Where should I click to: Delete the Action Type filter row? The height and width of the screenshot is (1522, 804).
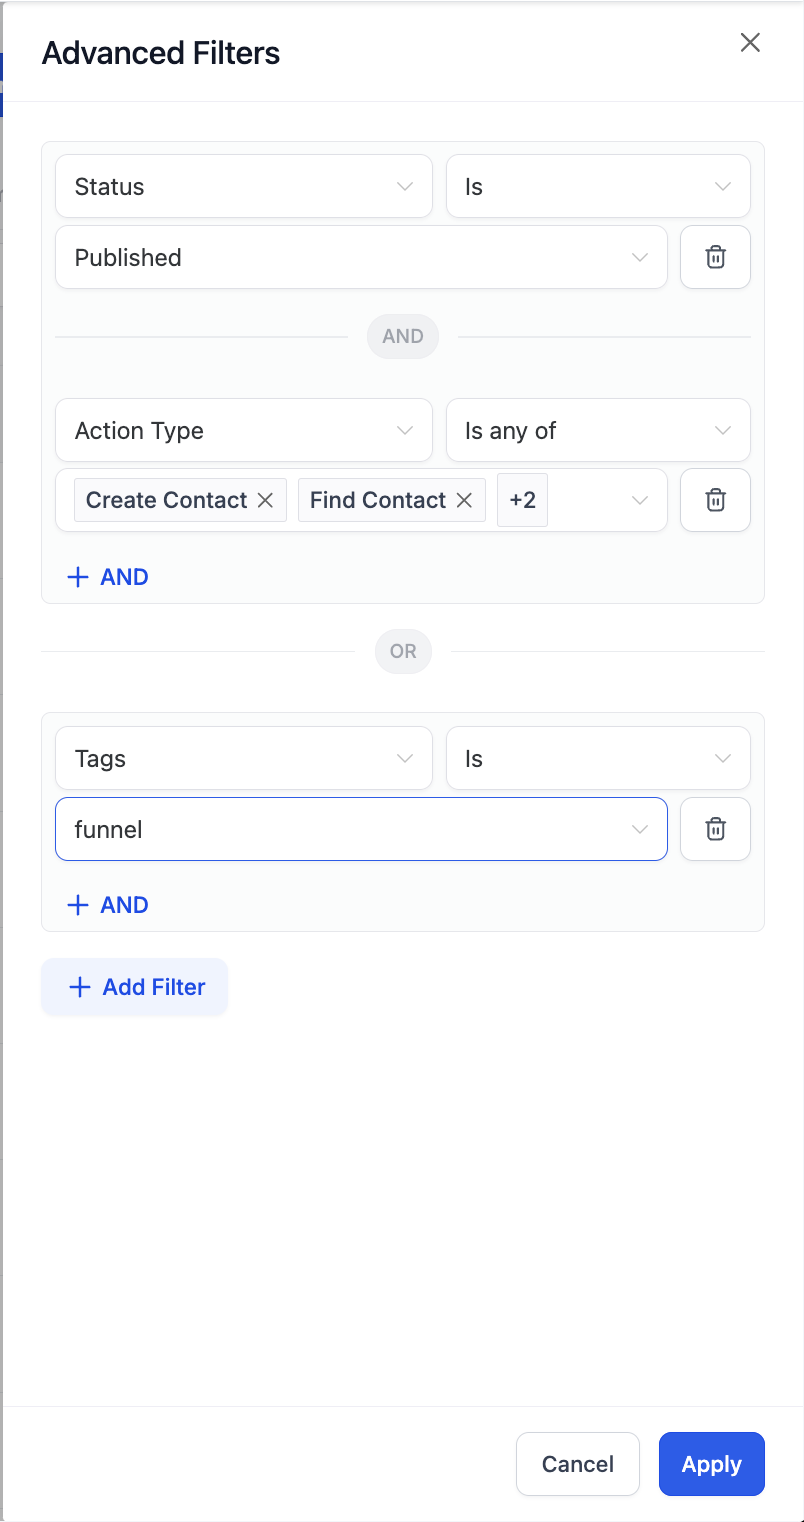tap(715, 500)
